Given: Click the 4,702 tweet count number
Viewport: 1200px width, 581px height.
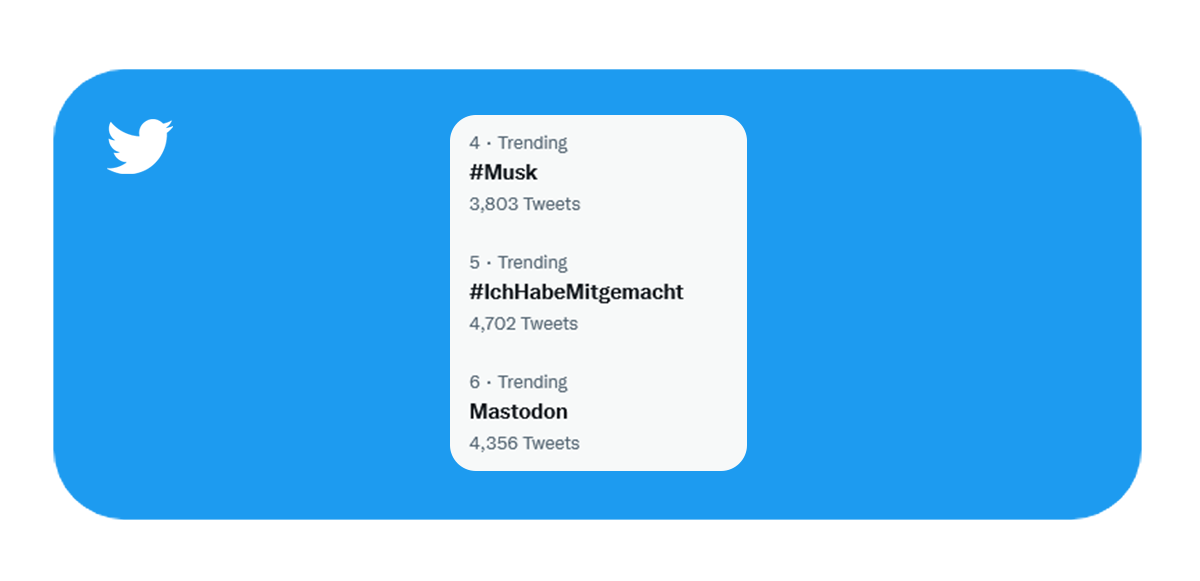Looking at the screenshot, I should (x=493, y=324).
